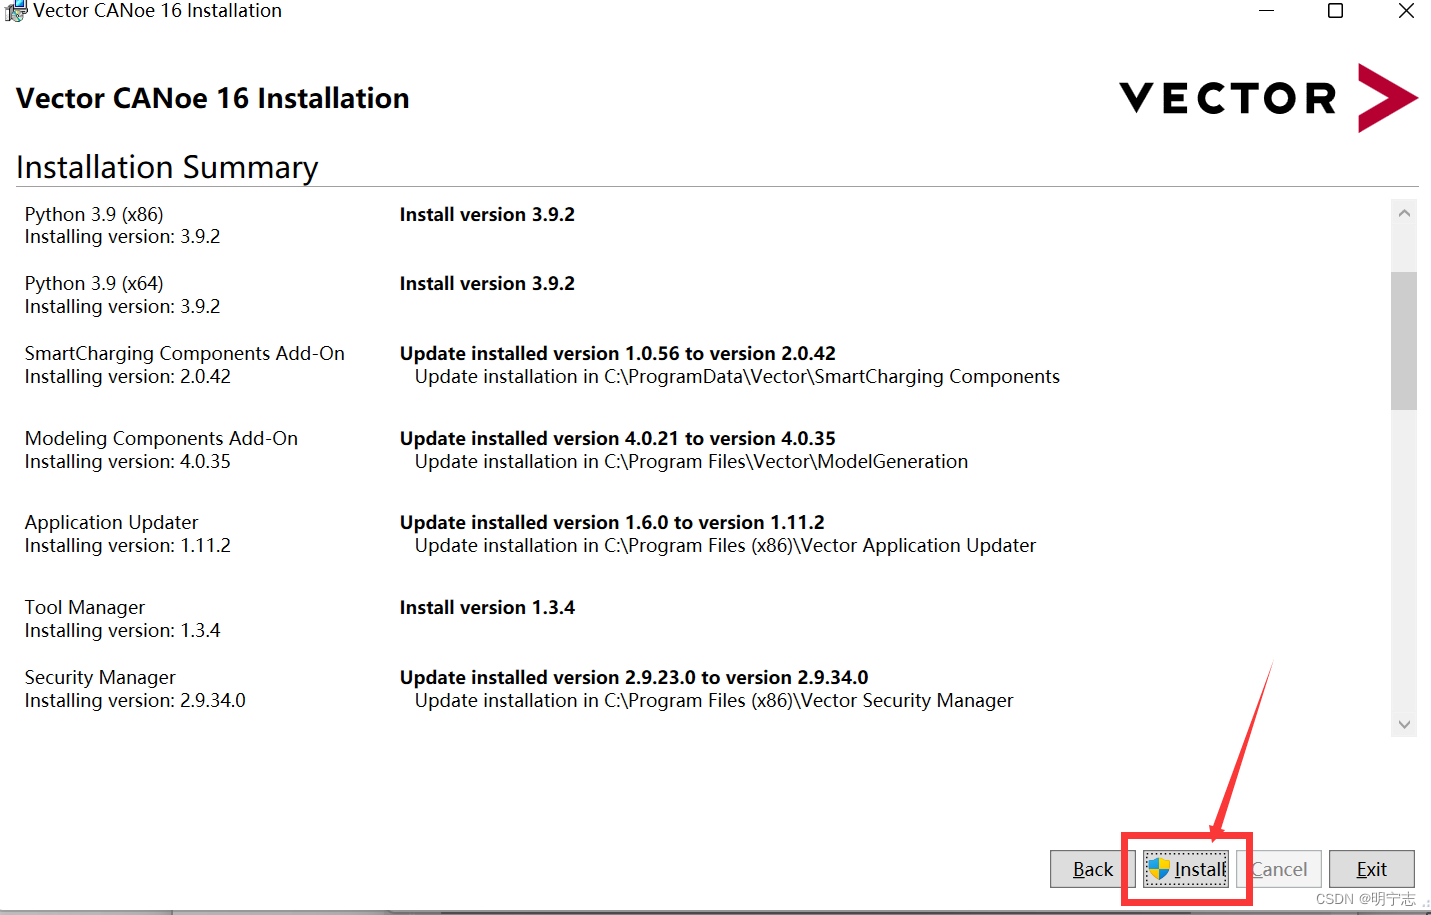Viewport: 1431px width, 915px height.
Task: Go back with the Back button
Action: point(1092,869)
